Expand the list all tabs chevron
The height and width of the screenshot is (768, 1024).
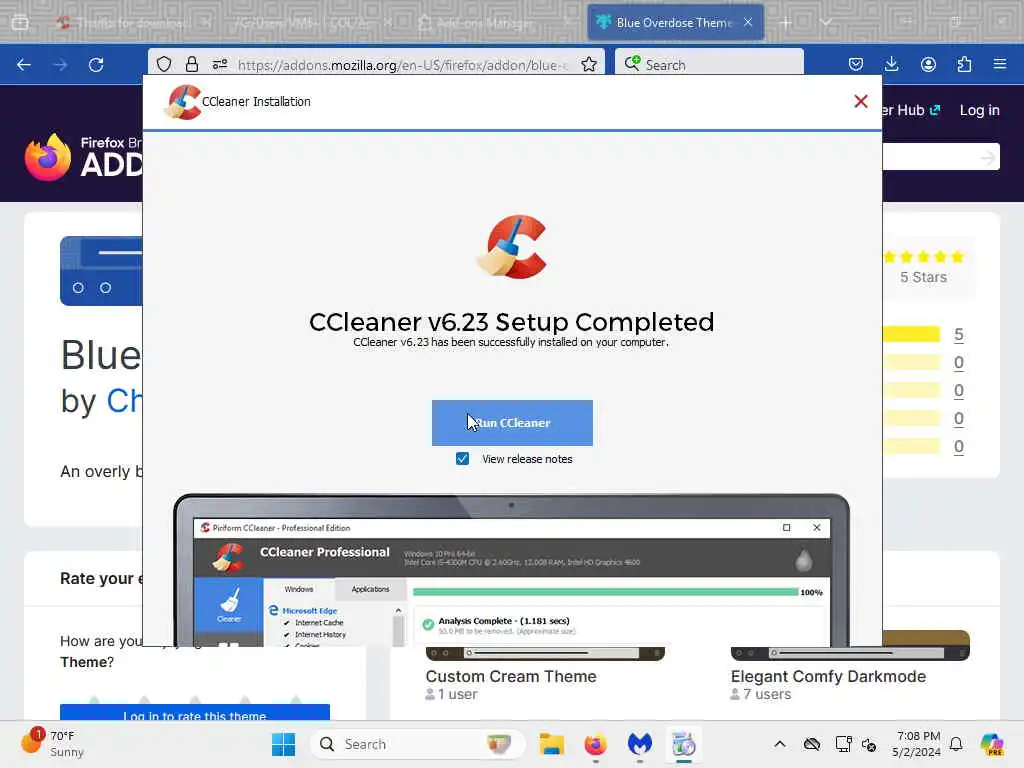[x=826, y=22]
